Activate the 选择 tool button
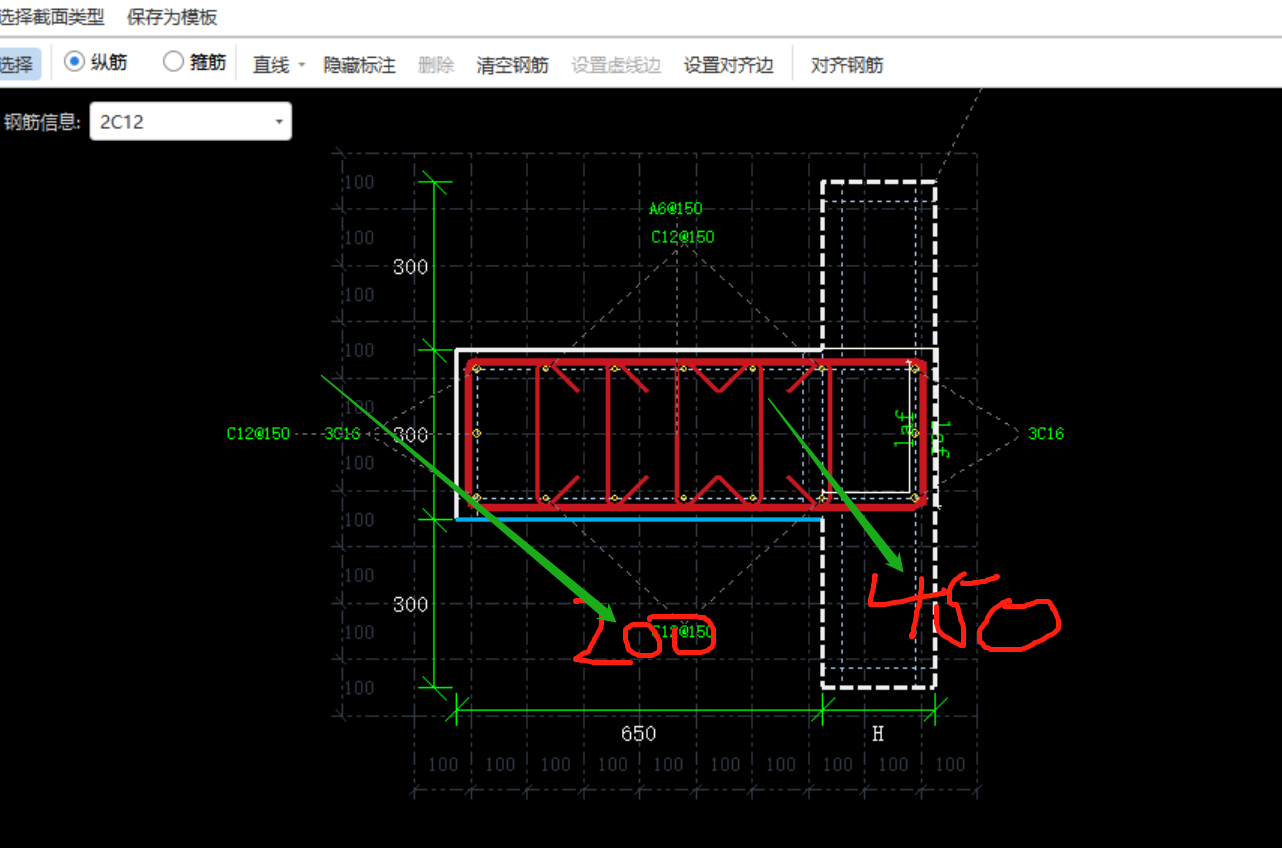This screenshot has height=848, width=1282. (18, 65)
